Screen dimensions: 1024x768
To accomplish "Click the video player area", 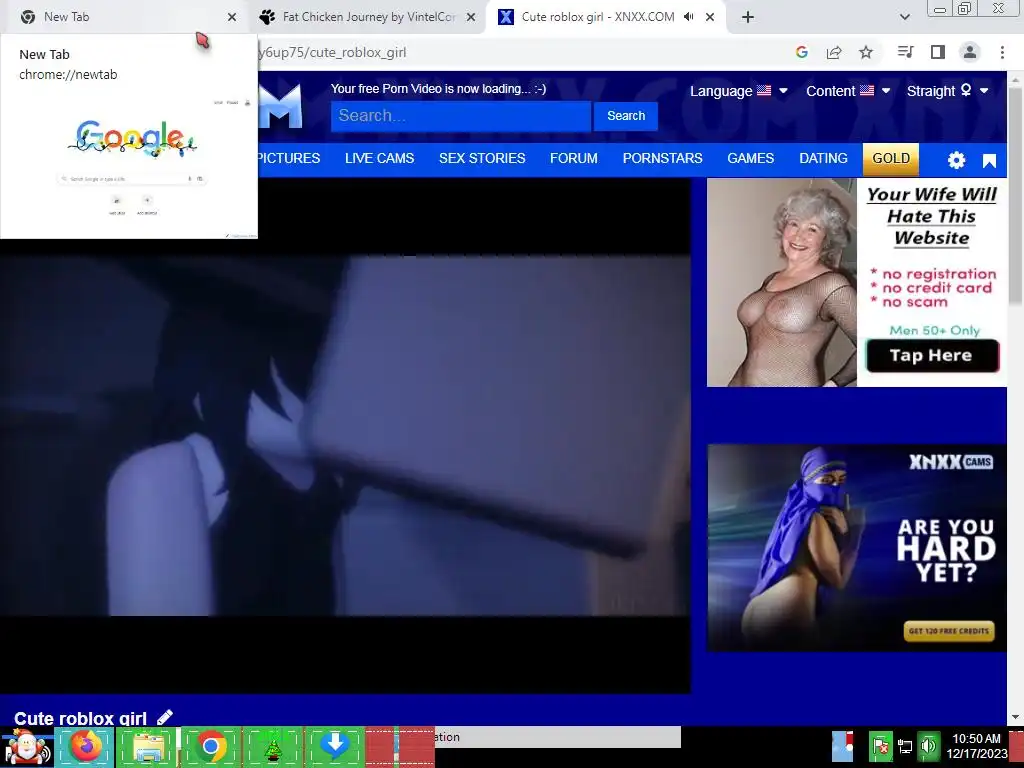I will click(x=345, y=436).
